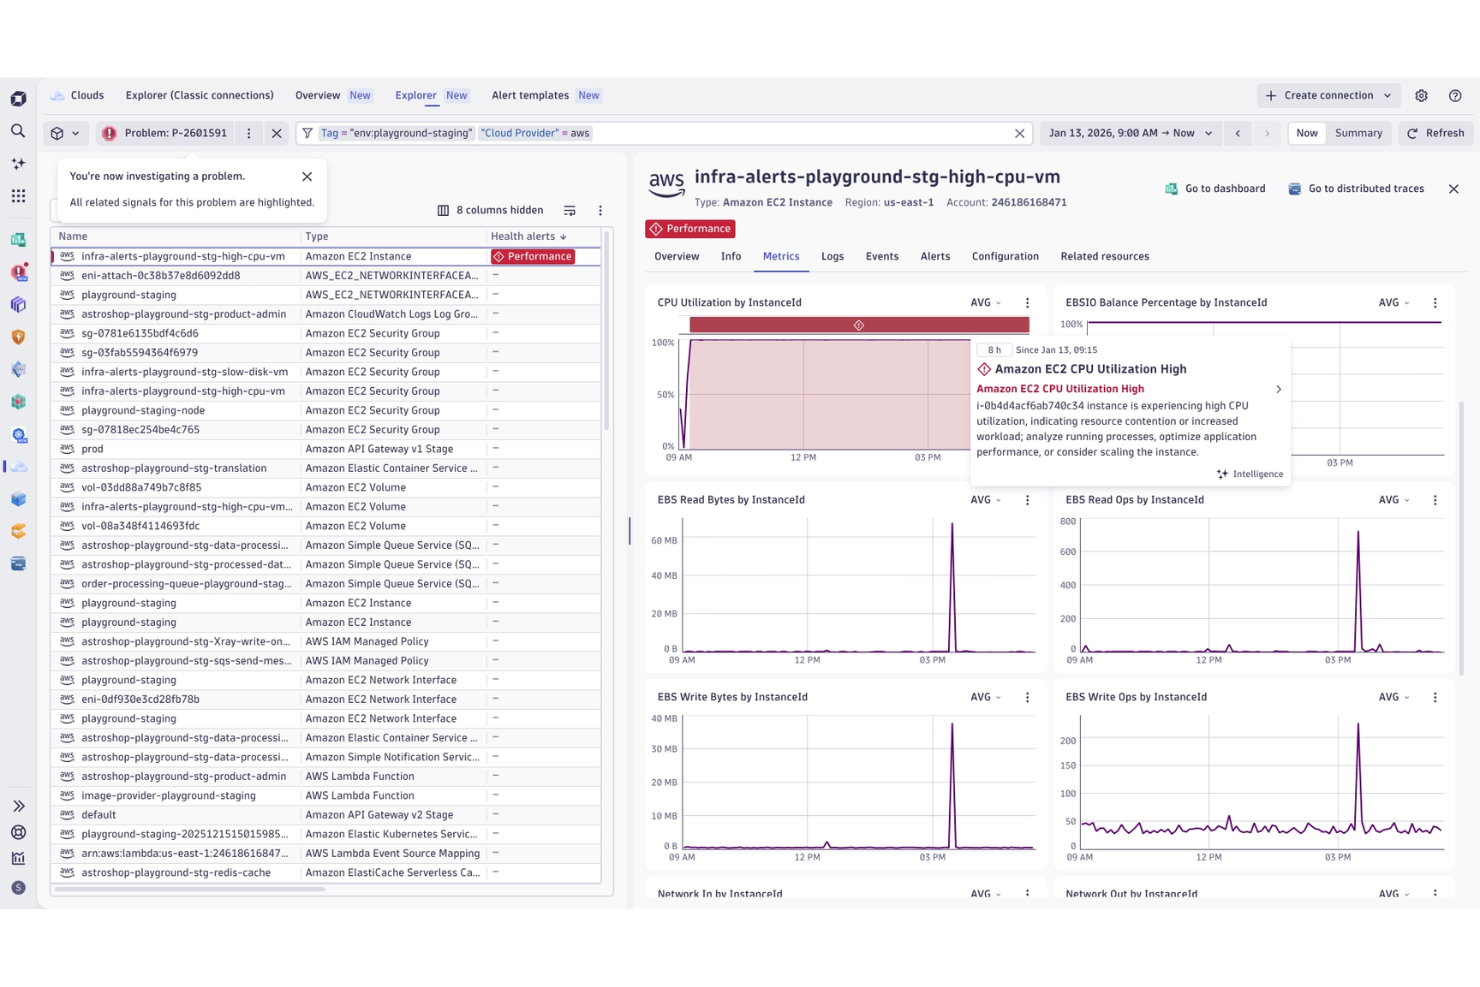This screenshot has width=1480, height=987.
Task: Open Explorer (Classic connections) nav item
Action: (199, 96)
